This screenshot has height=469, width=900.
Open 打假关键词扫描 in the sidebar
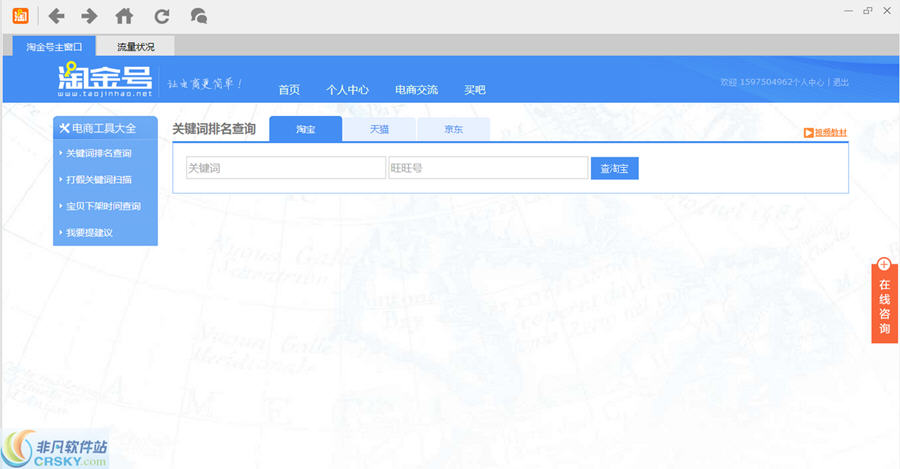click(x=99, y=180)
